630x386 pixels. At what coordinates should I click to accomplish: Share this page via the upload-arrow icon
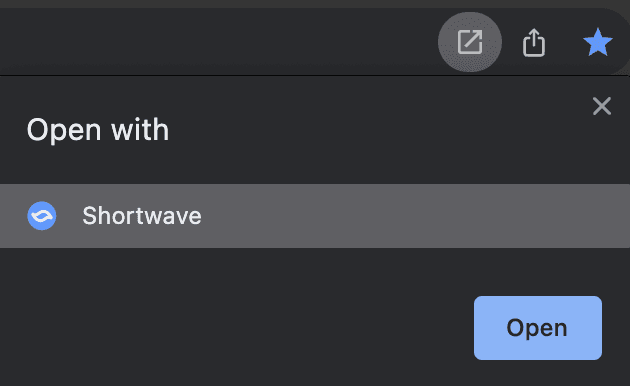tap(534, 42)
